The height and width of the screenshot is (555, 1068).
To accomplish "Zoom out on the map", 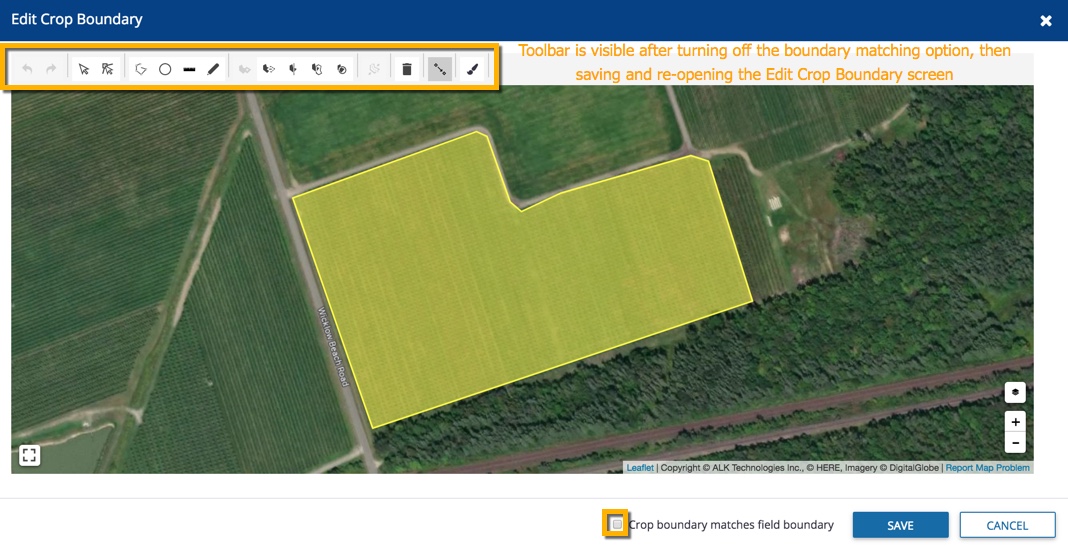I will [1015, 443].
